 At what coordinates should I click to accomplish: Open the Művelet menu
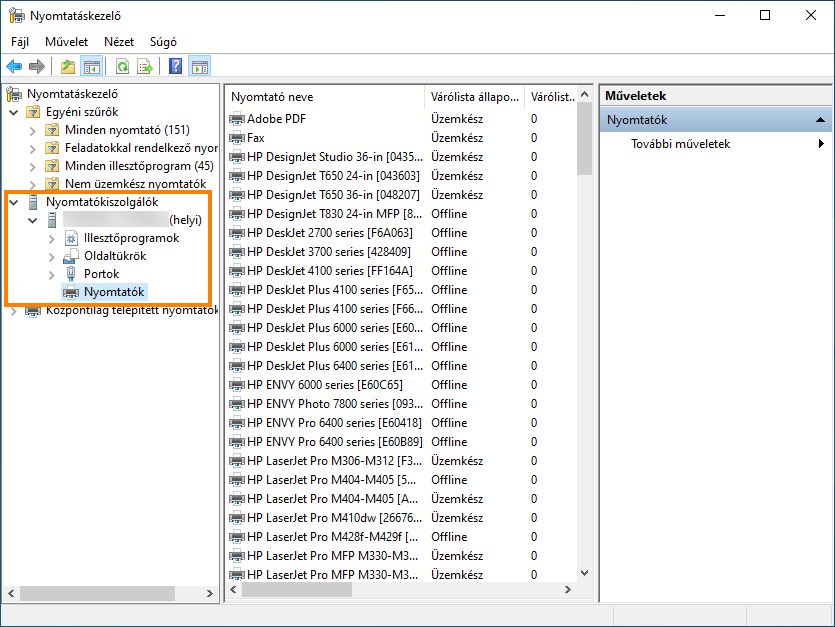pos(67,42)
